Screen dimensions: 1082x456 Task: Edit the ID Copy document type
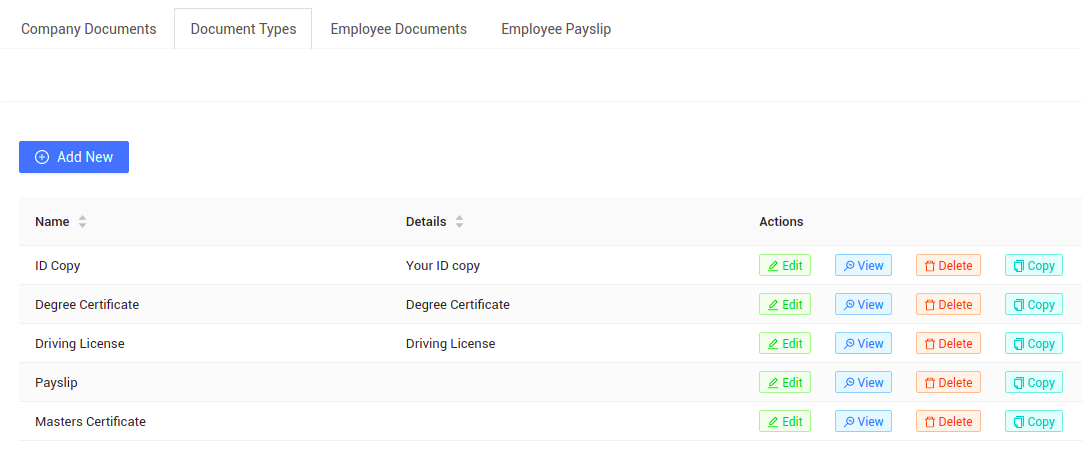pos(785,266)
